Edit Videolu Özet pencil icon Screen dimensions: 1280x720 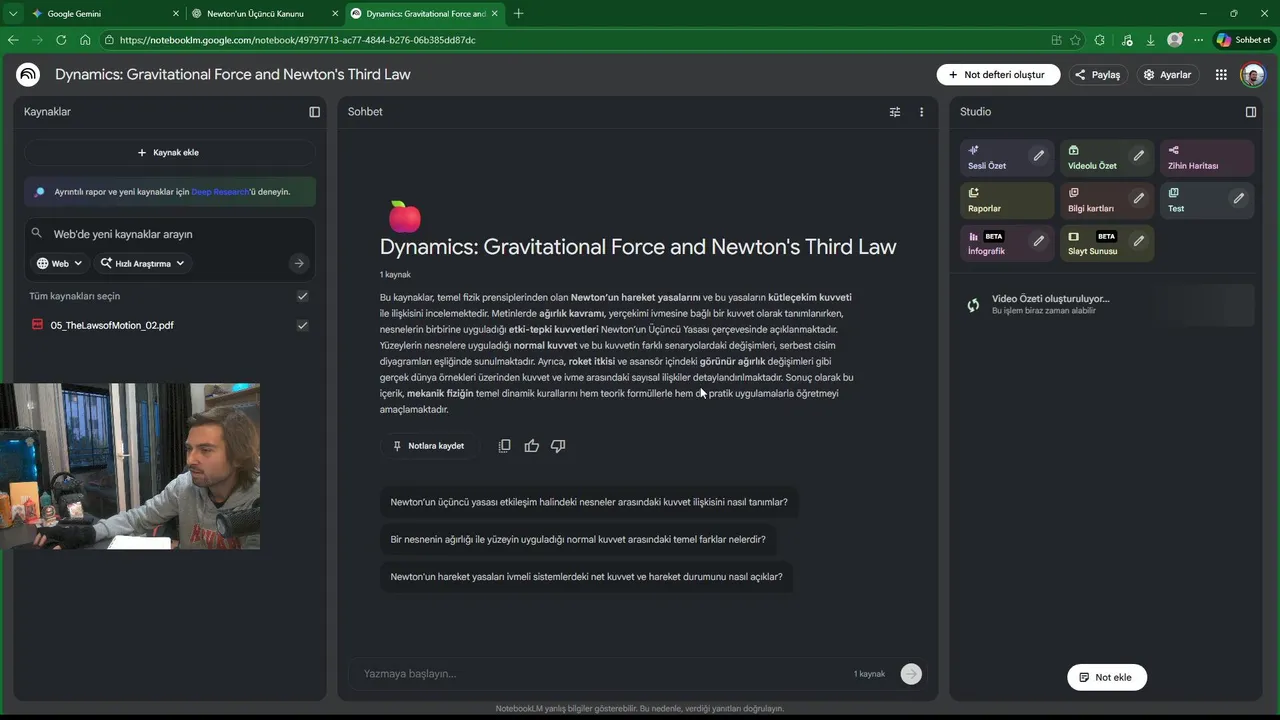[x=1138, y=156]
